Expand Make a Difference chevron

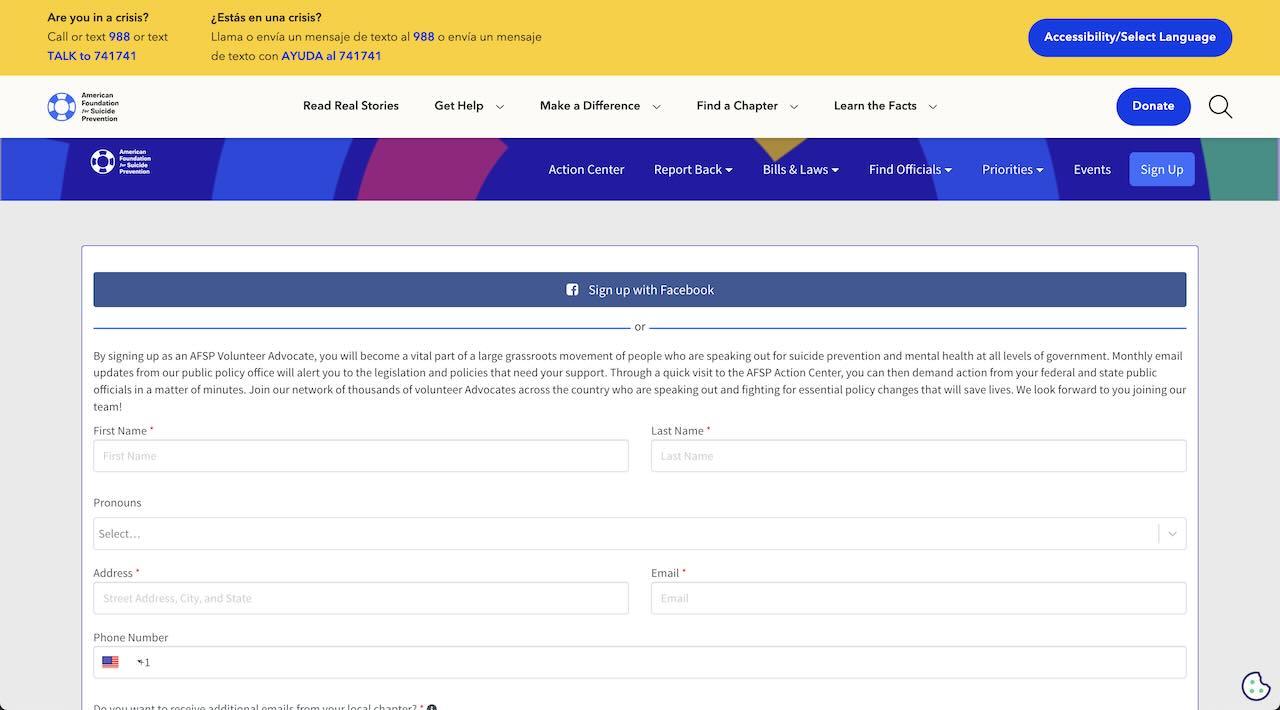(657, 106)
